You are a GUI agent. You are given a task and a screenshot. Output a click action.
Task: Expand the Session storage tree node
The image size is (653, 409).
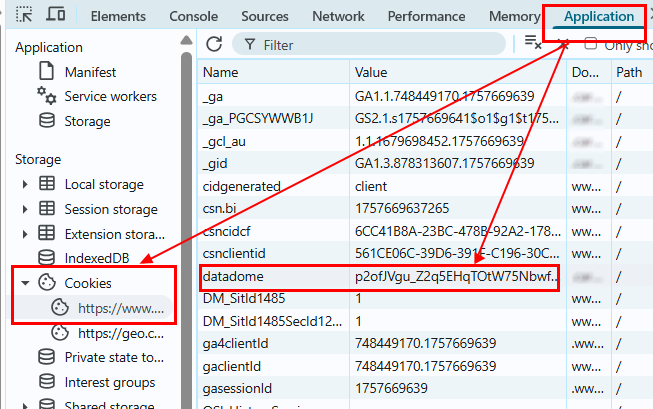pyautogui.click(x=25, y=209)
